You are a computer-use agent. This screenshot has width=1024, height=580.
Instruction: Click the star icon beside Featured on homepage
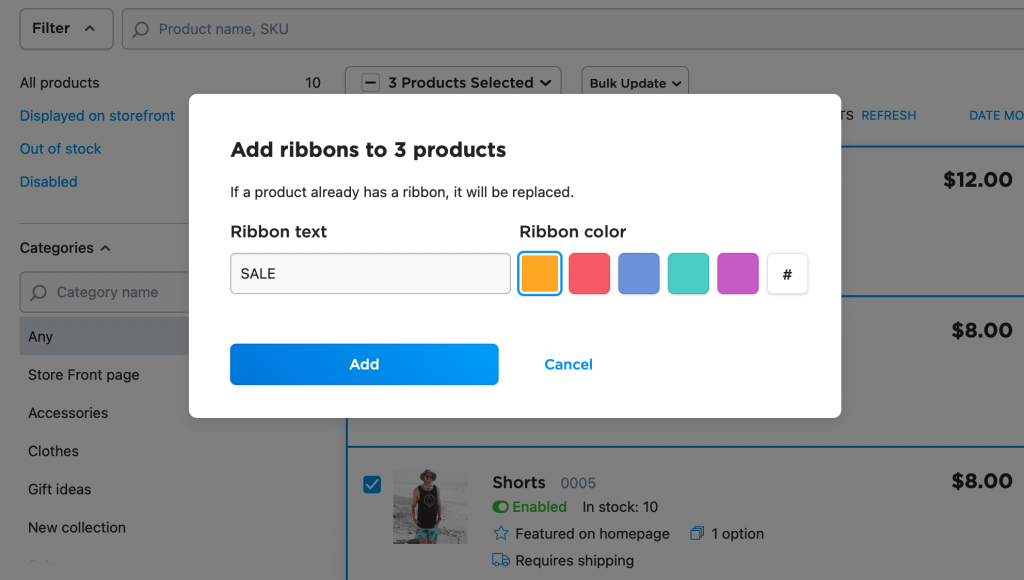pos(501,533)
